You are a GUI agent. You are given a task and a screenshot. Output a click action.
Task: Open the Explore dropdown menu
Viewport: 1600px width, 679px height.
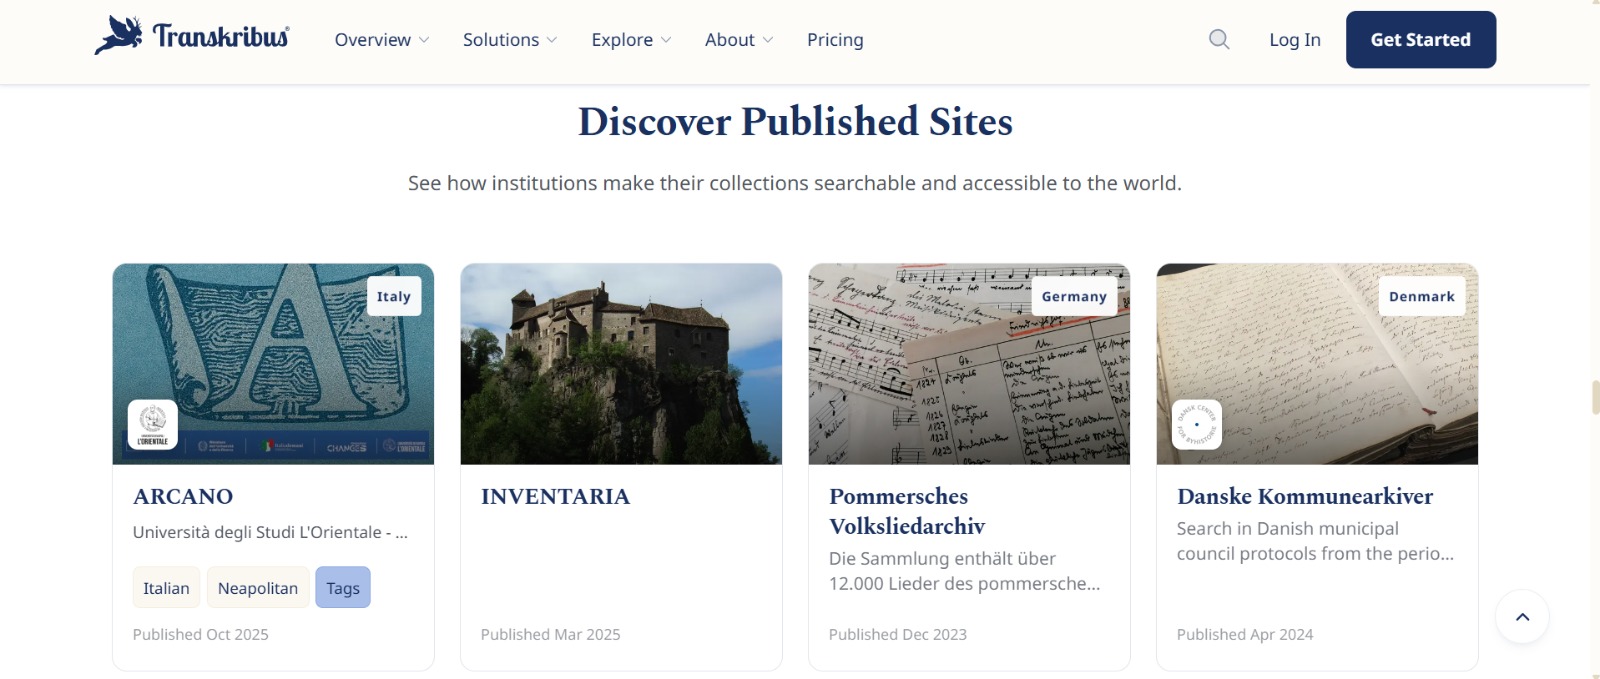pyautogui.click(x=631, y=40)
